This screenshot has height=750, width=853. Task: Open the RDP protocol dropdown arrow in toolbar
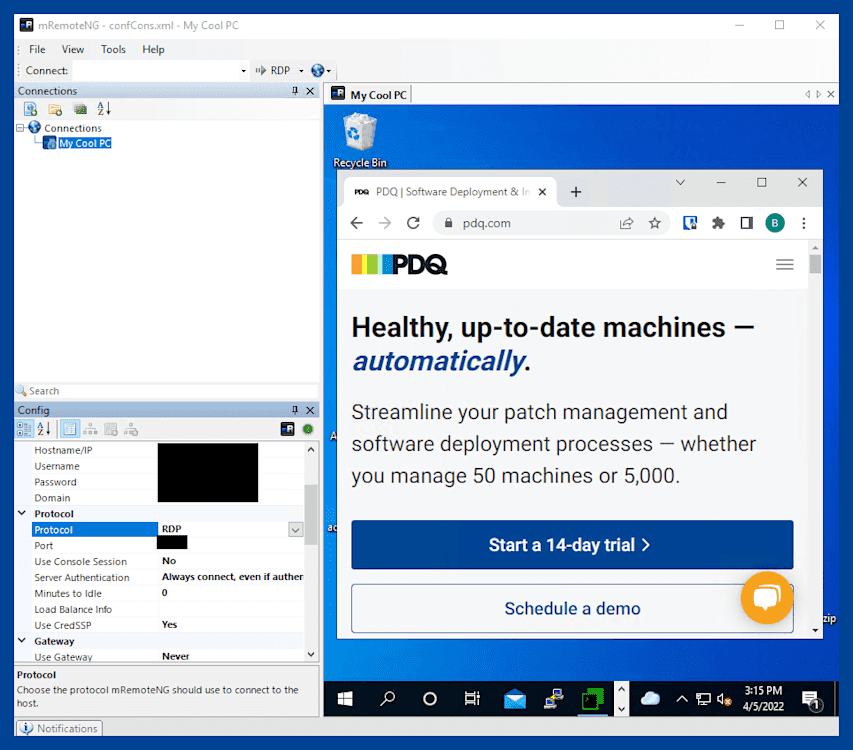click(301, 71)
